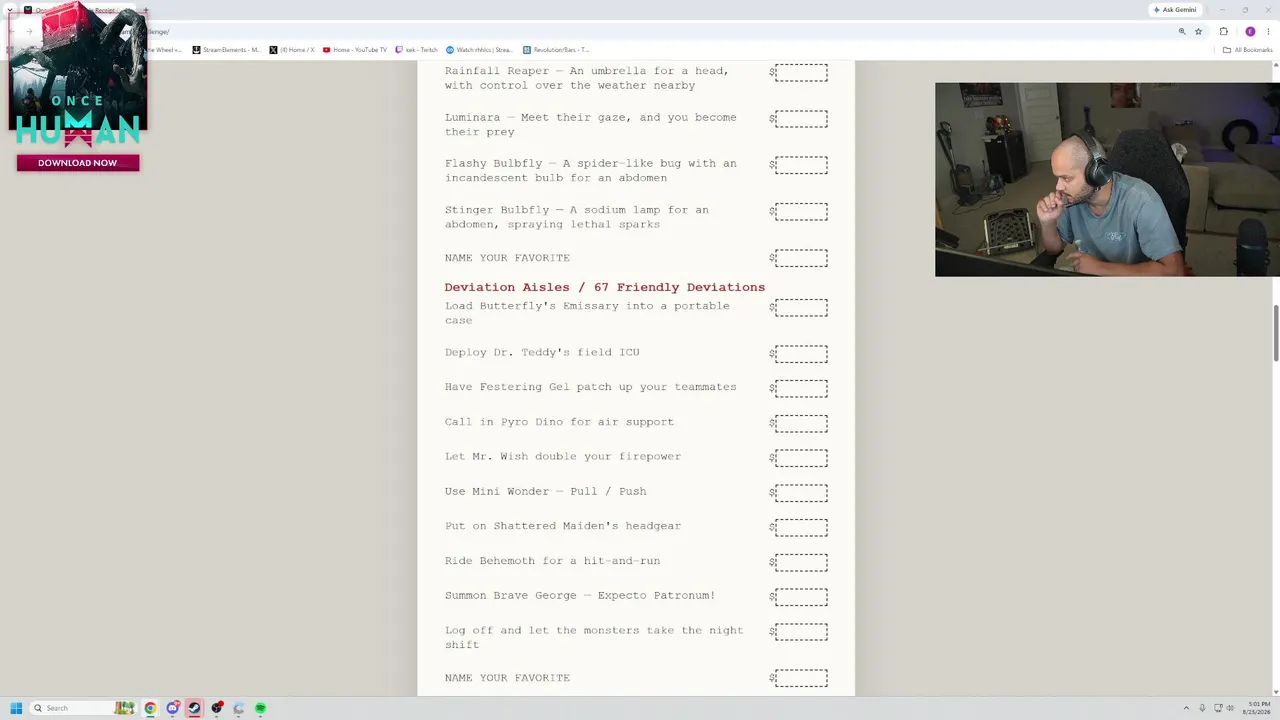Open the Chrome profile avatar
The height and width of the screenshot is (720, 1280).
[1250, 31]
